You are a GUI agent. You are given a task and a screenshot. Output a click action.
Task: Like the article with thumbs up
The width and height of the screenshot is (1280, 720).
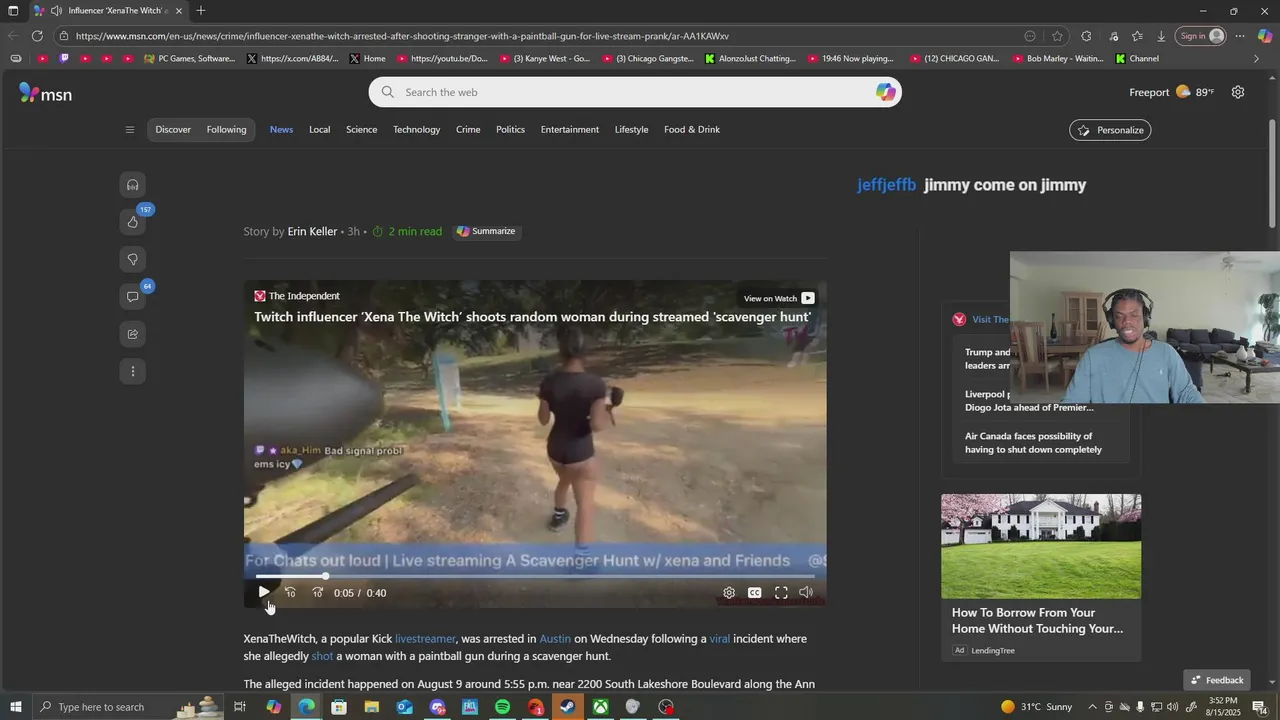pos(132,222)
